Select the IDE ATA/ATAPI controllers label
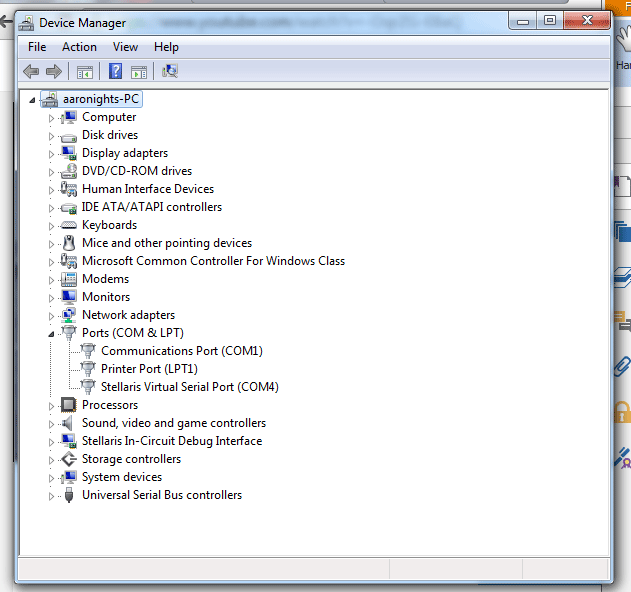This screenshot has height=592, width=631. click(x=152, y=207)
